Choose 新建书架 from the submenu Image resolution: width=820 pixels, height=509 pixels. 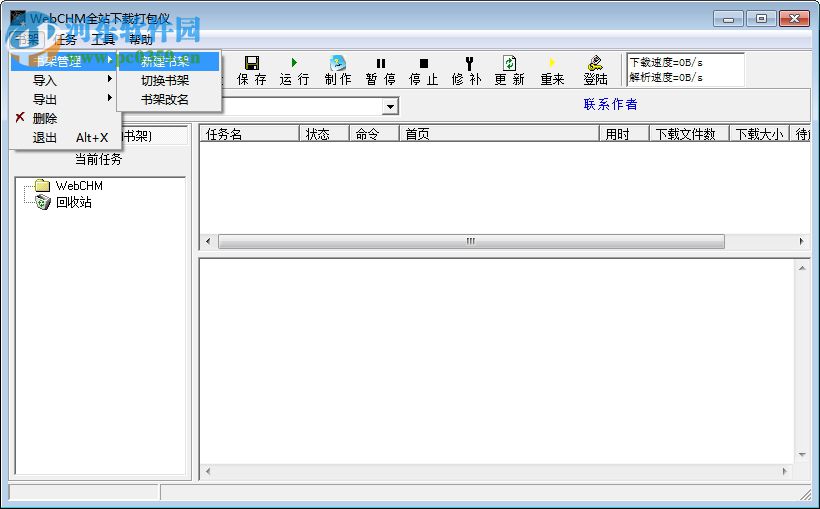tap(169, 62)
